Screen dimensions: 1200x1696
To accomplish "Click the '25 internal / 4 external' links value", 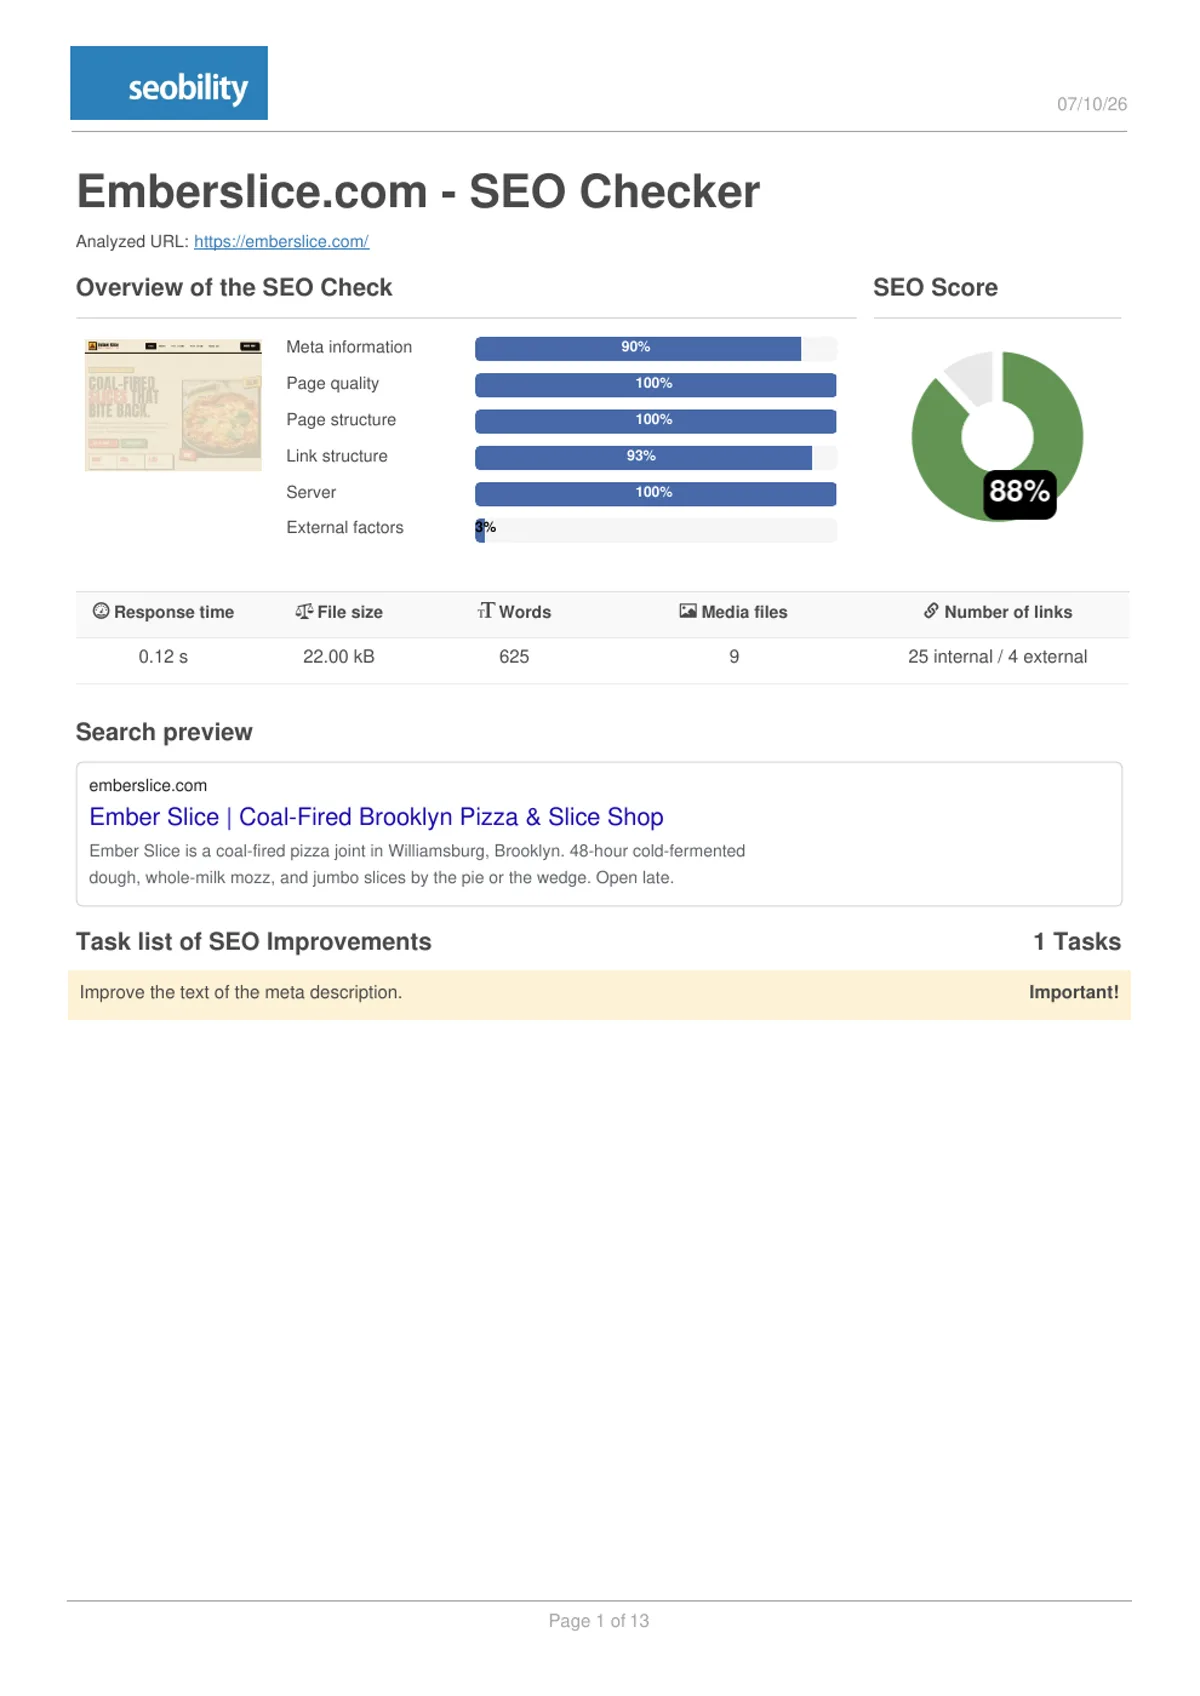I will coord(998,657).
